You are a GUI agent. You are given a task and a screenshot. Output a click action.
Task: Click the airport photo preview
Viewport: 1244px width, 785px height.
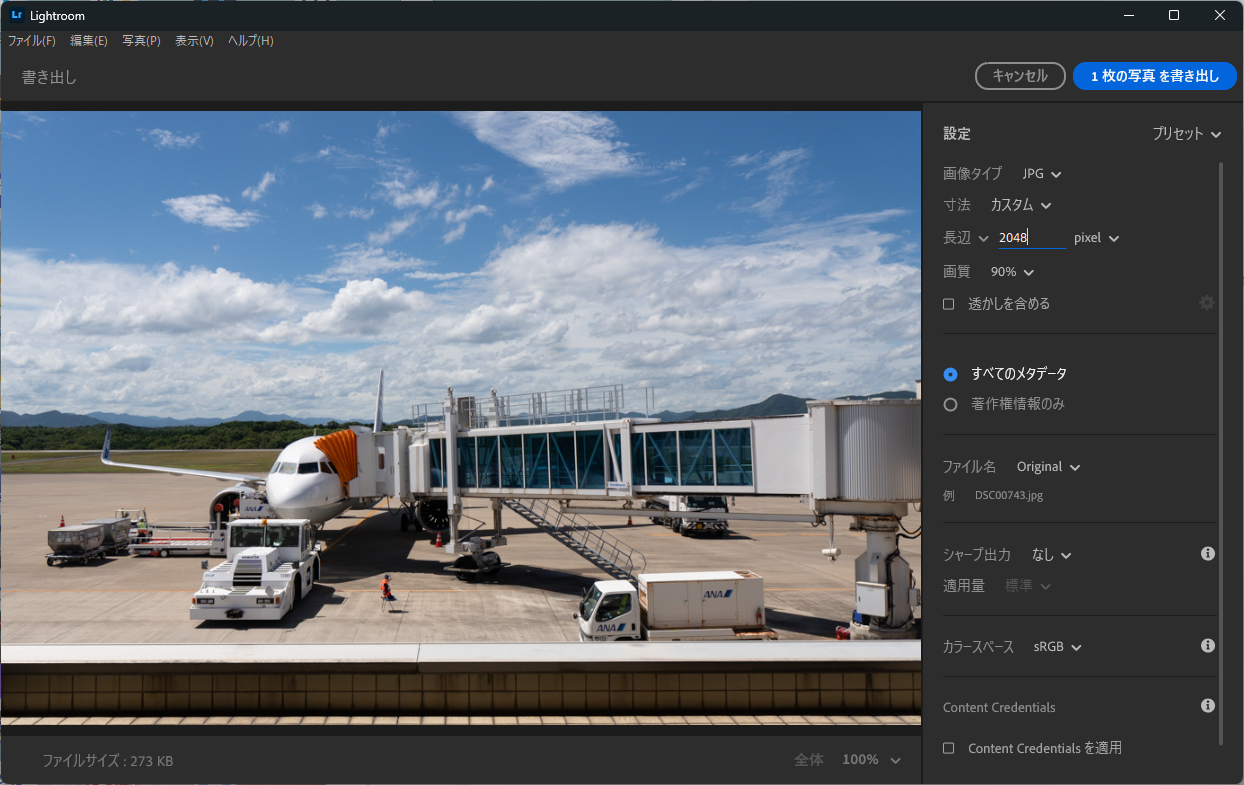click(460, 417)
